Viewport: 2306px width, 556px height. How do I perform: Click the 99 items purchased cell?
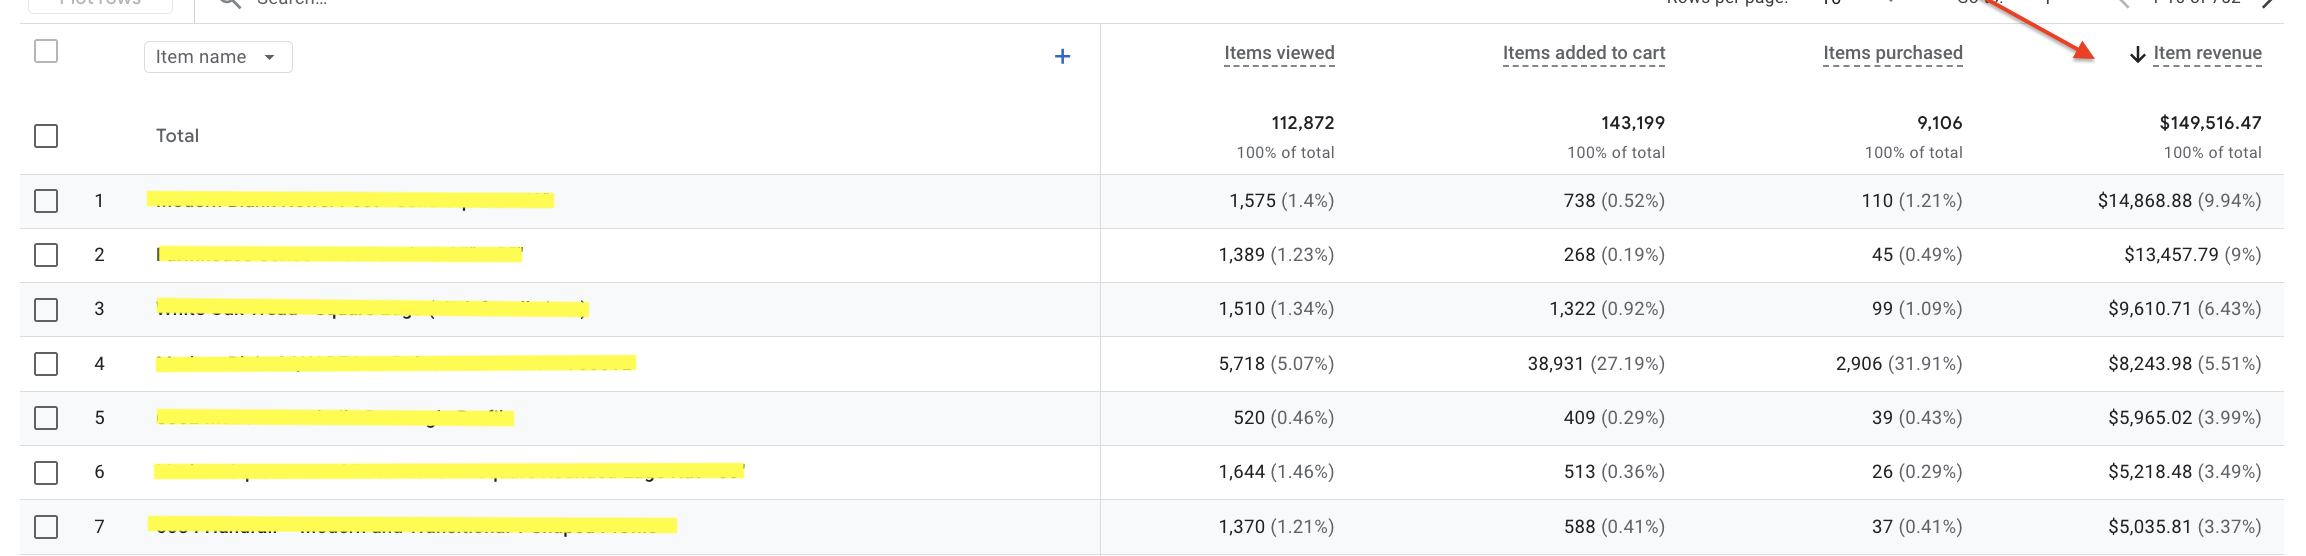click(1917, 309)
